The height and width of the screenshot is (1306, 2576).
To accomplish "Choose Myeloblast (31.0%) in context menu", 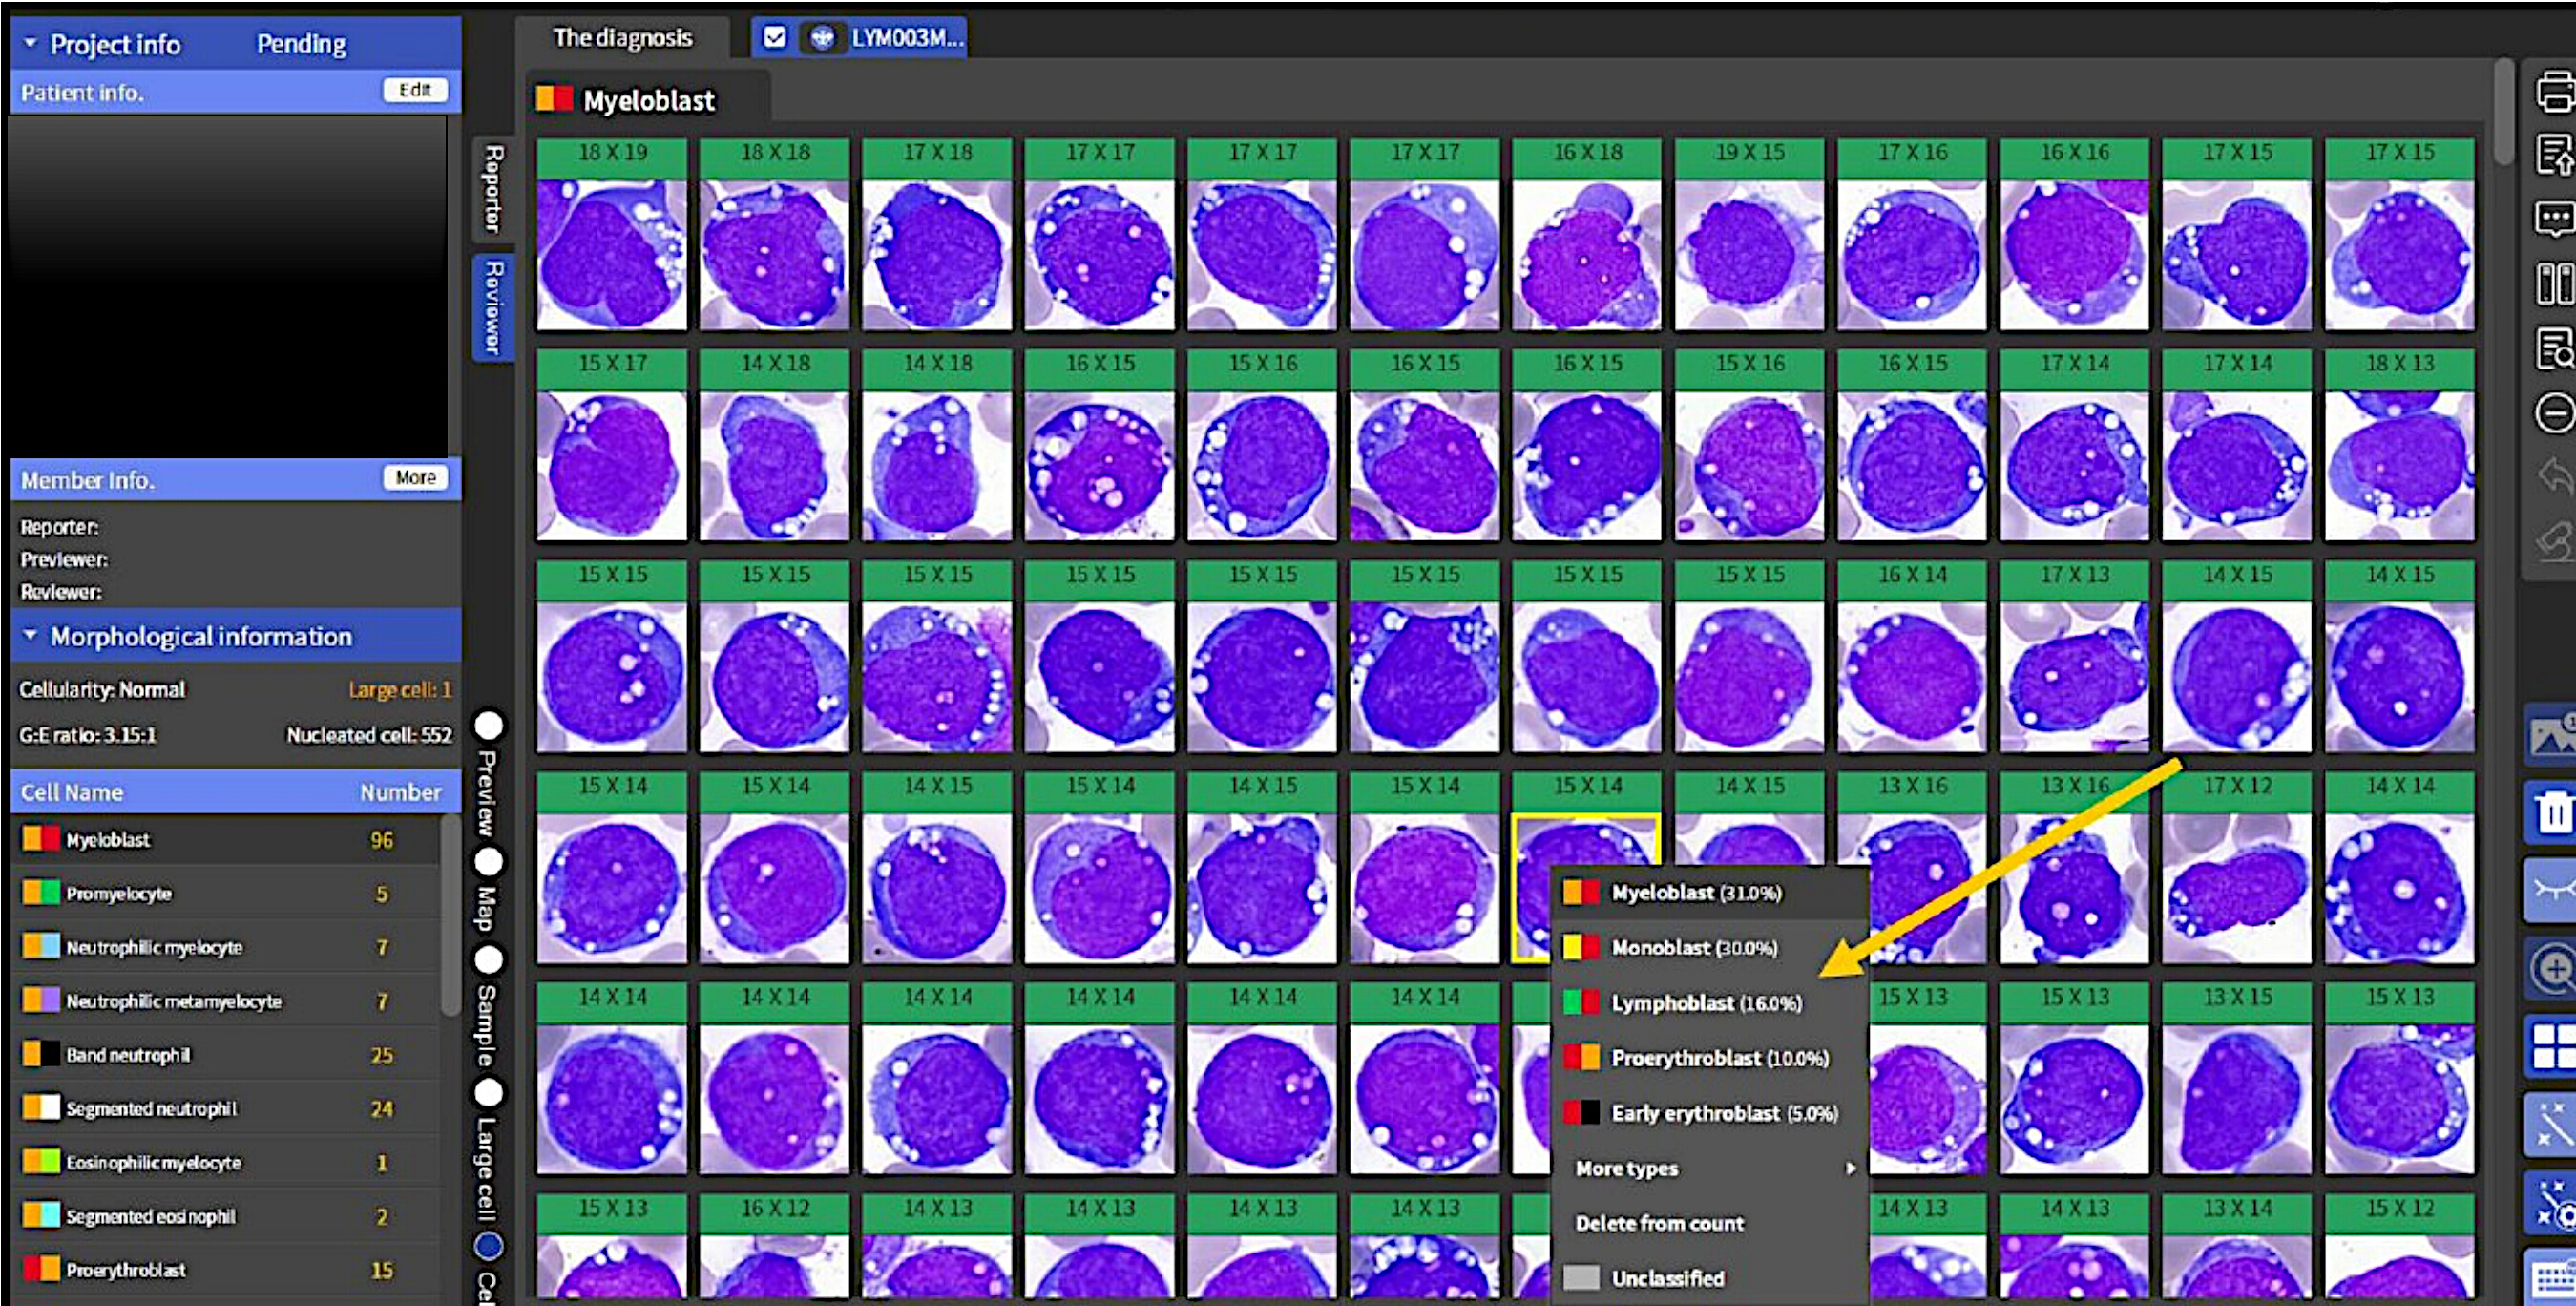I will (x=1711, y=892).
